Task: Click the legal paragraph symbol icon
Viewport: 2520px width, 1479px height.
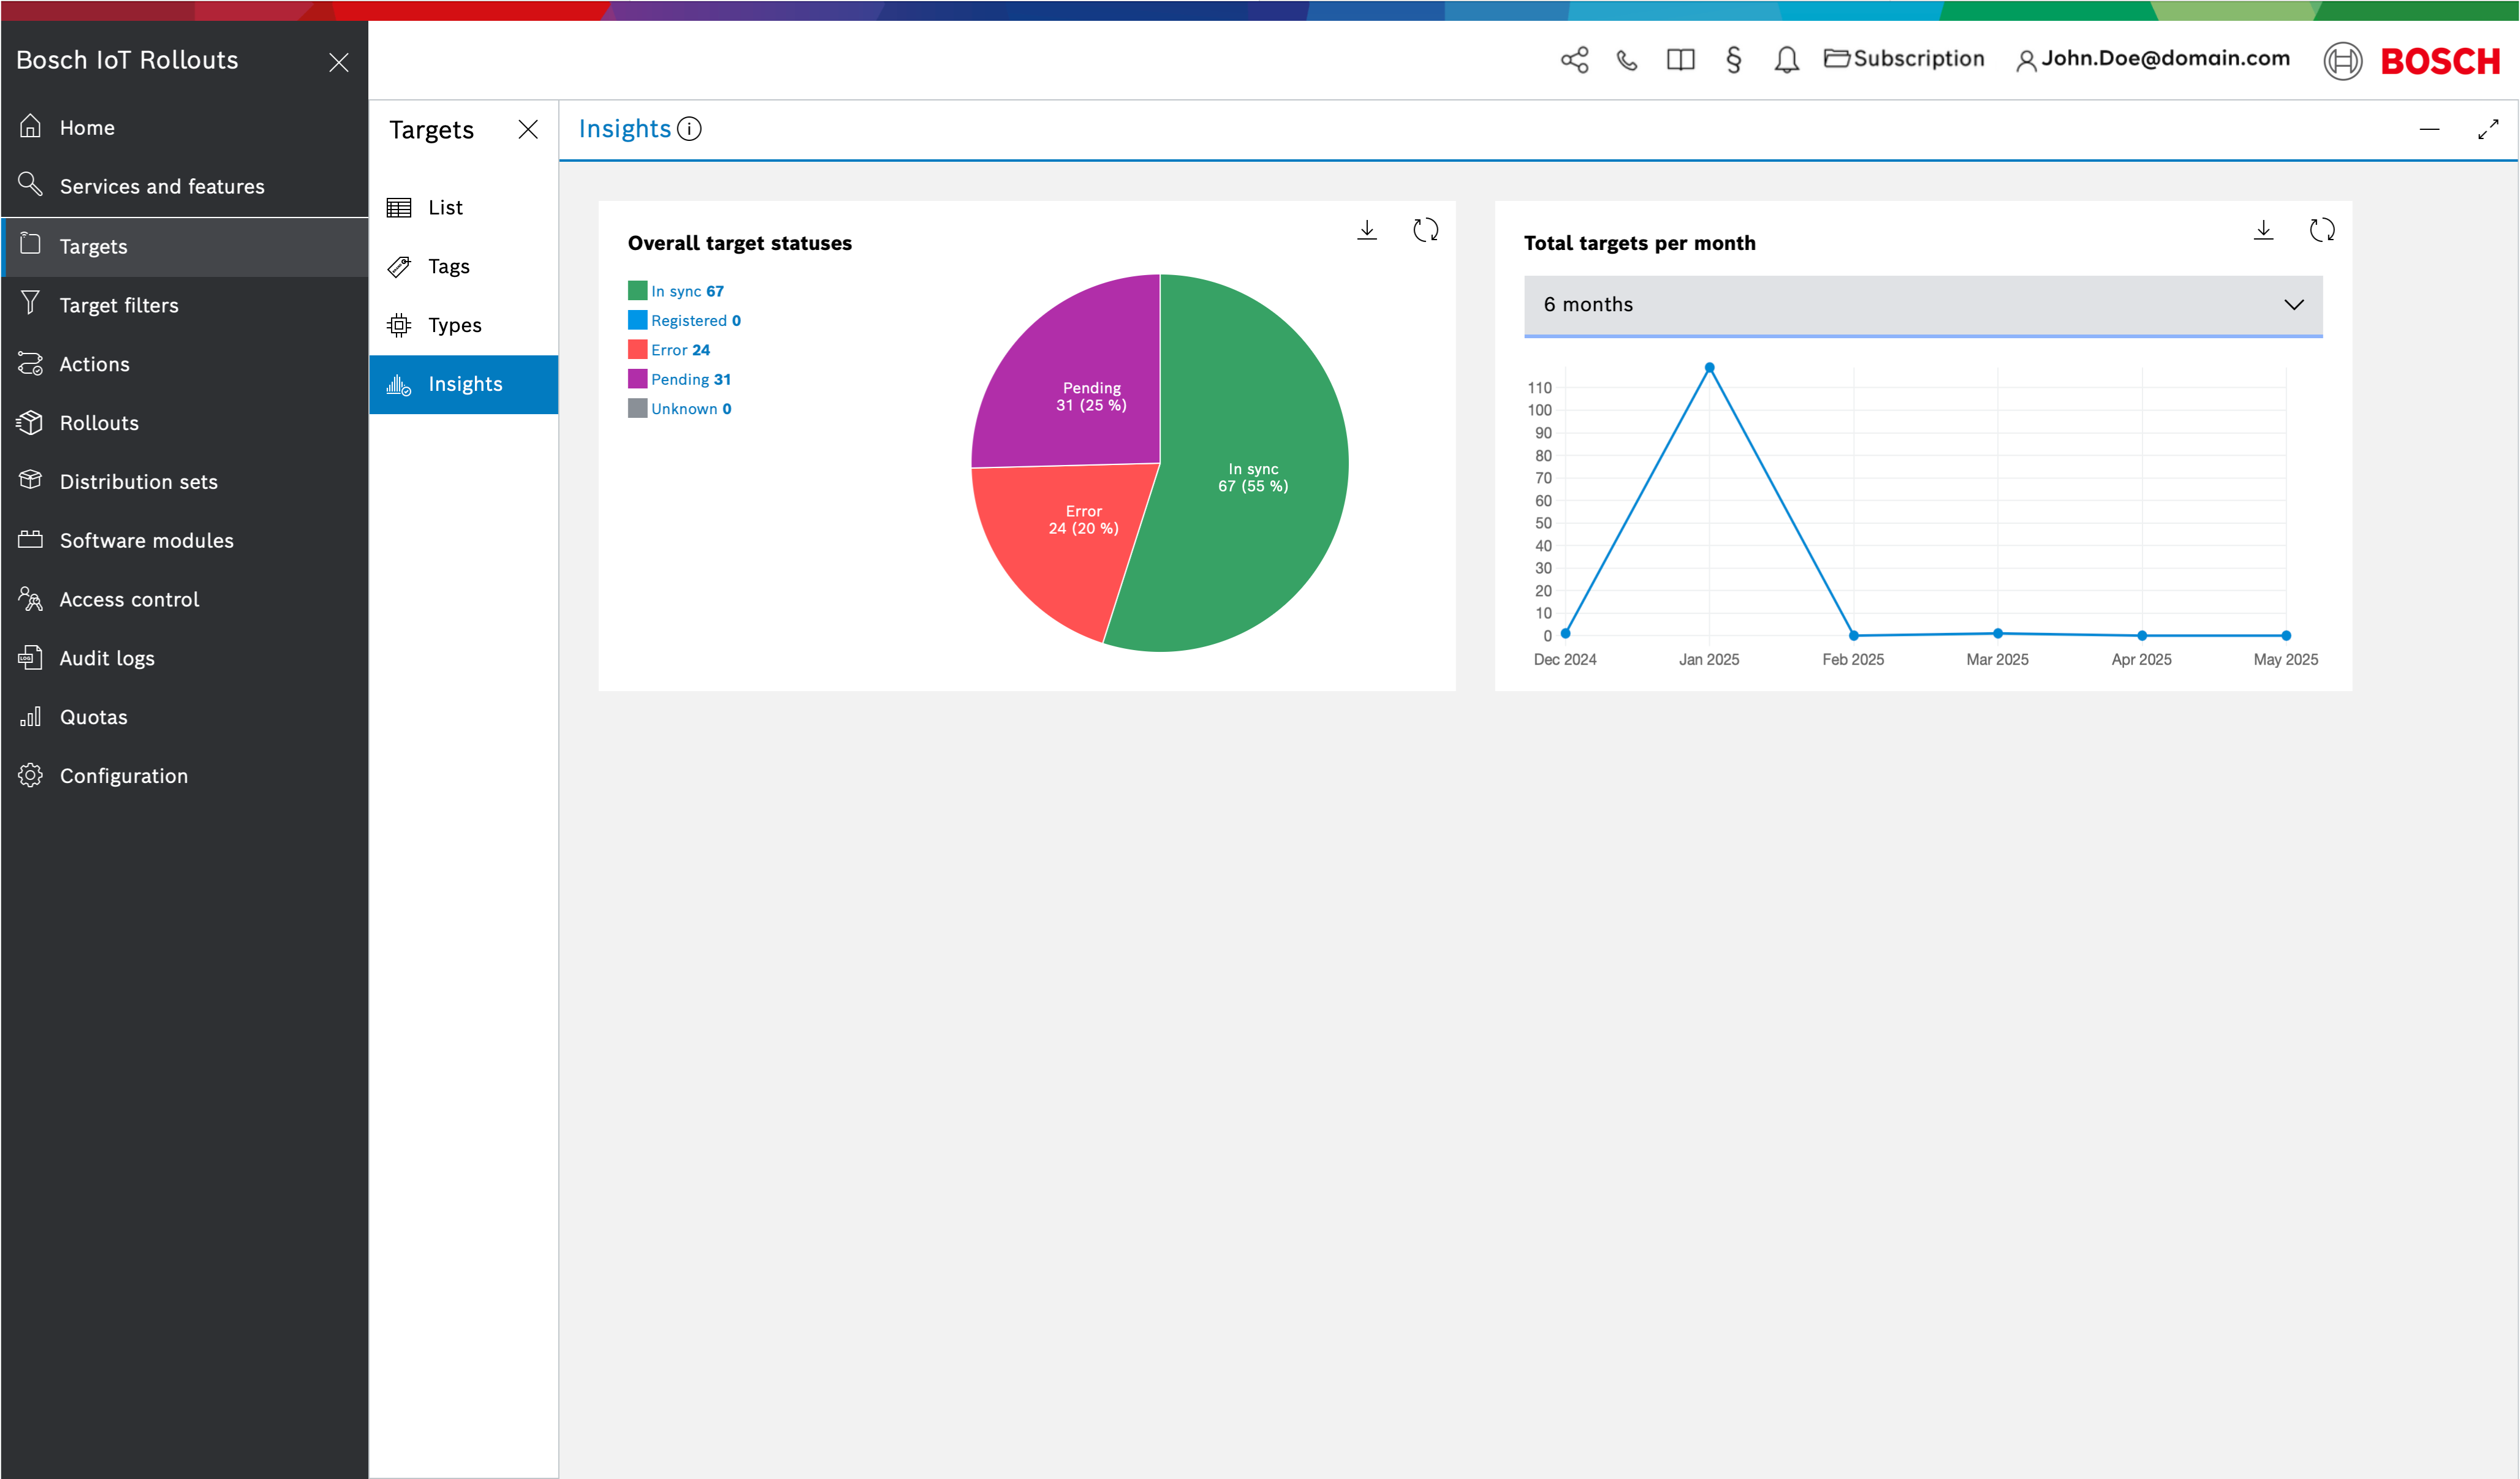Action: (x=1733, y=60)
